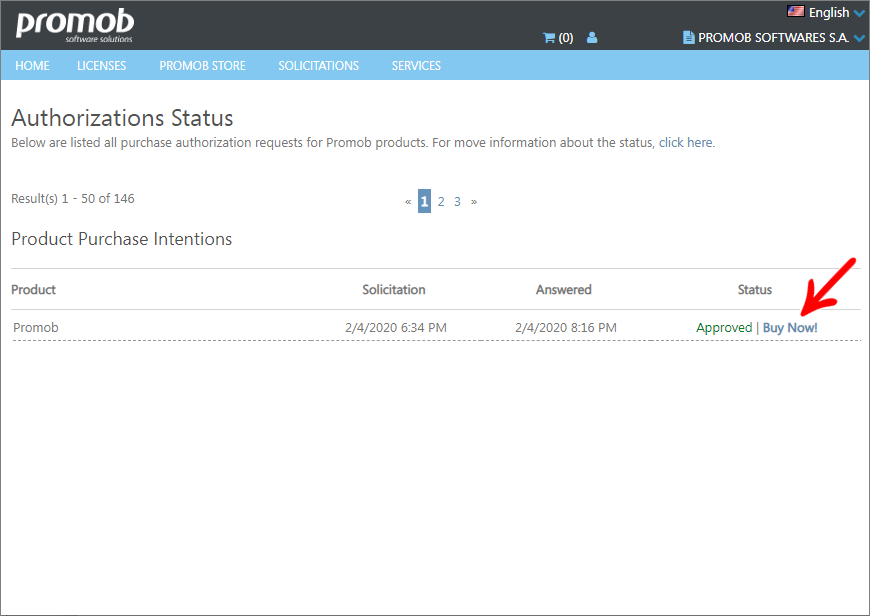Click the Buy Now! link
This screenshot has height=616, width=870.
[790, 327]
